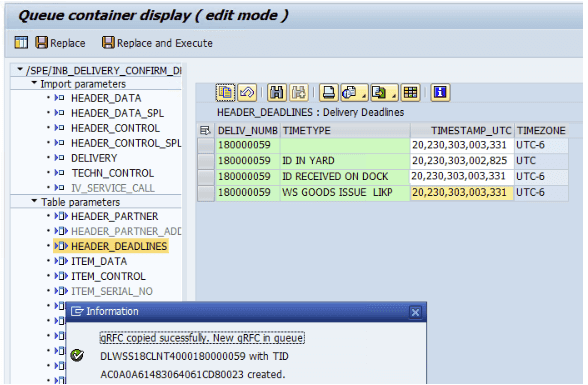588x385 pixels.
Task: Click the Information dialog title icon
Action: pos(76,311)
